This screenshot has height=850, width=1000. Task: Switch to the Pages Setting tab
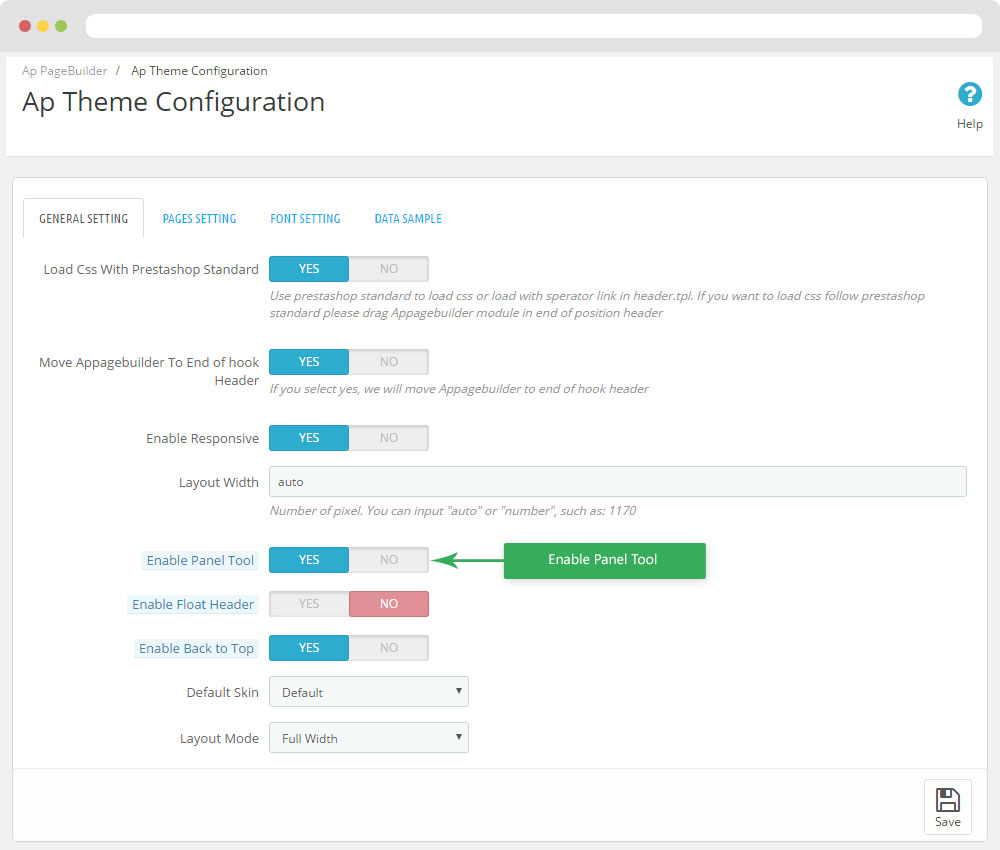pos(199,219)
